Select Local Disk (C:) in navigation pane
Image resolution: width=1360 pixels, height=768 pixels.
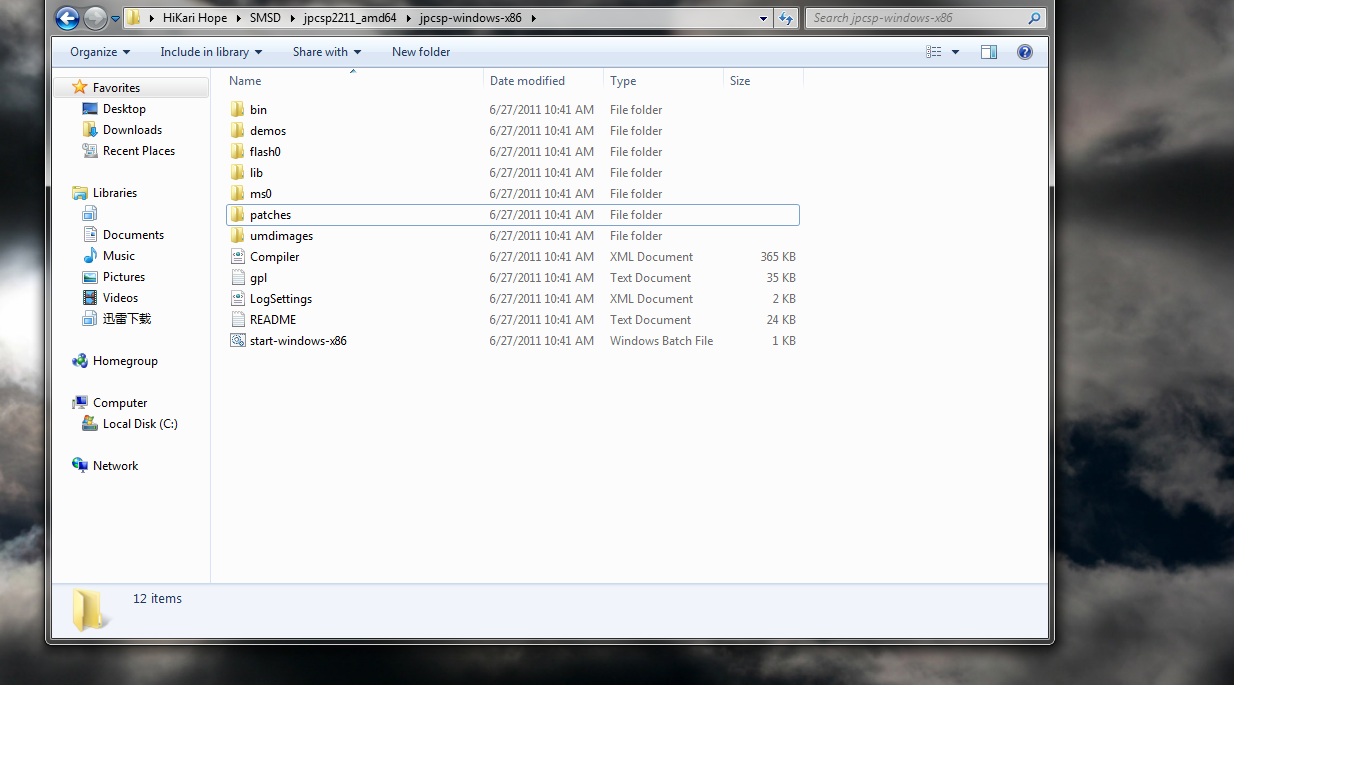pos(139,424)
